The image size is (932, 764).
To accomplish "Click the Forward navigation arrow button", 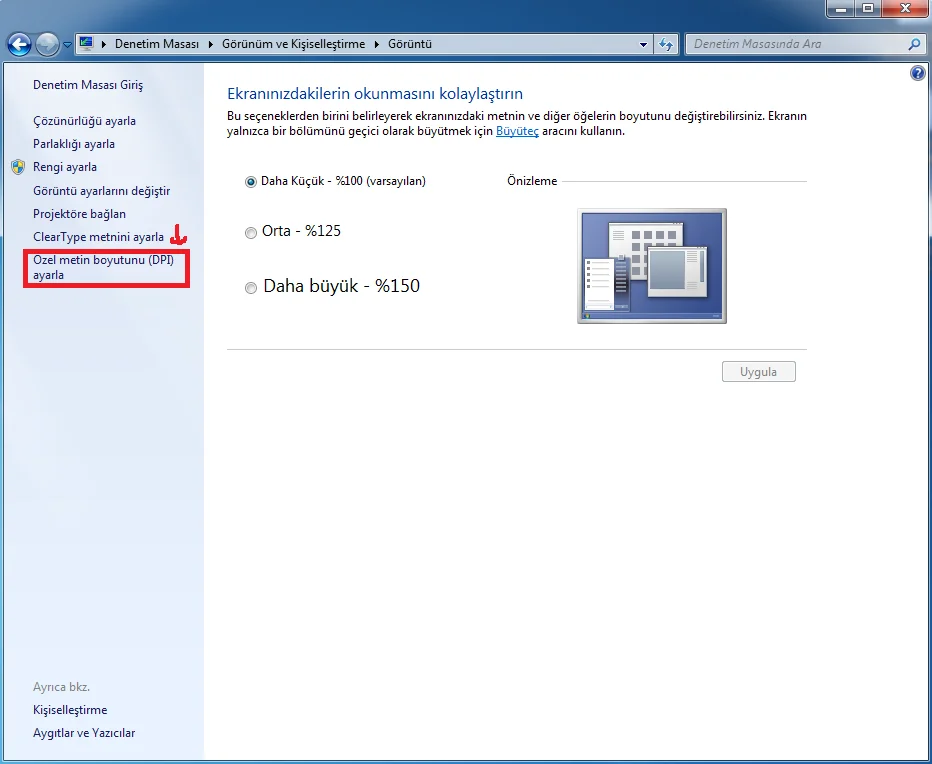I will [47, 44].
